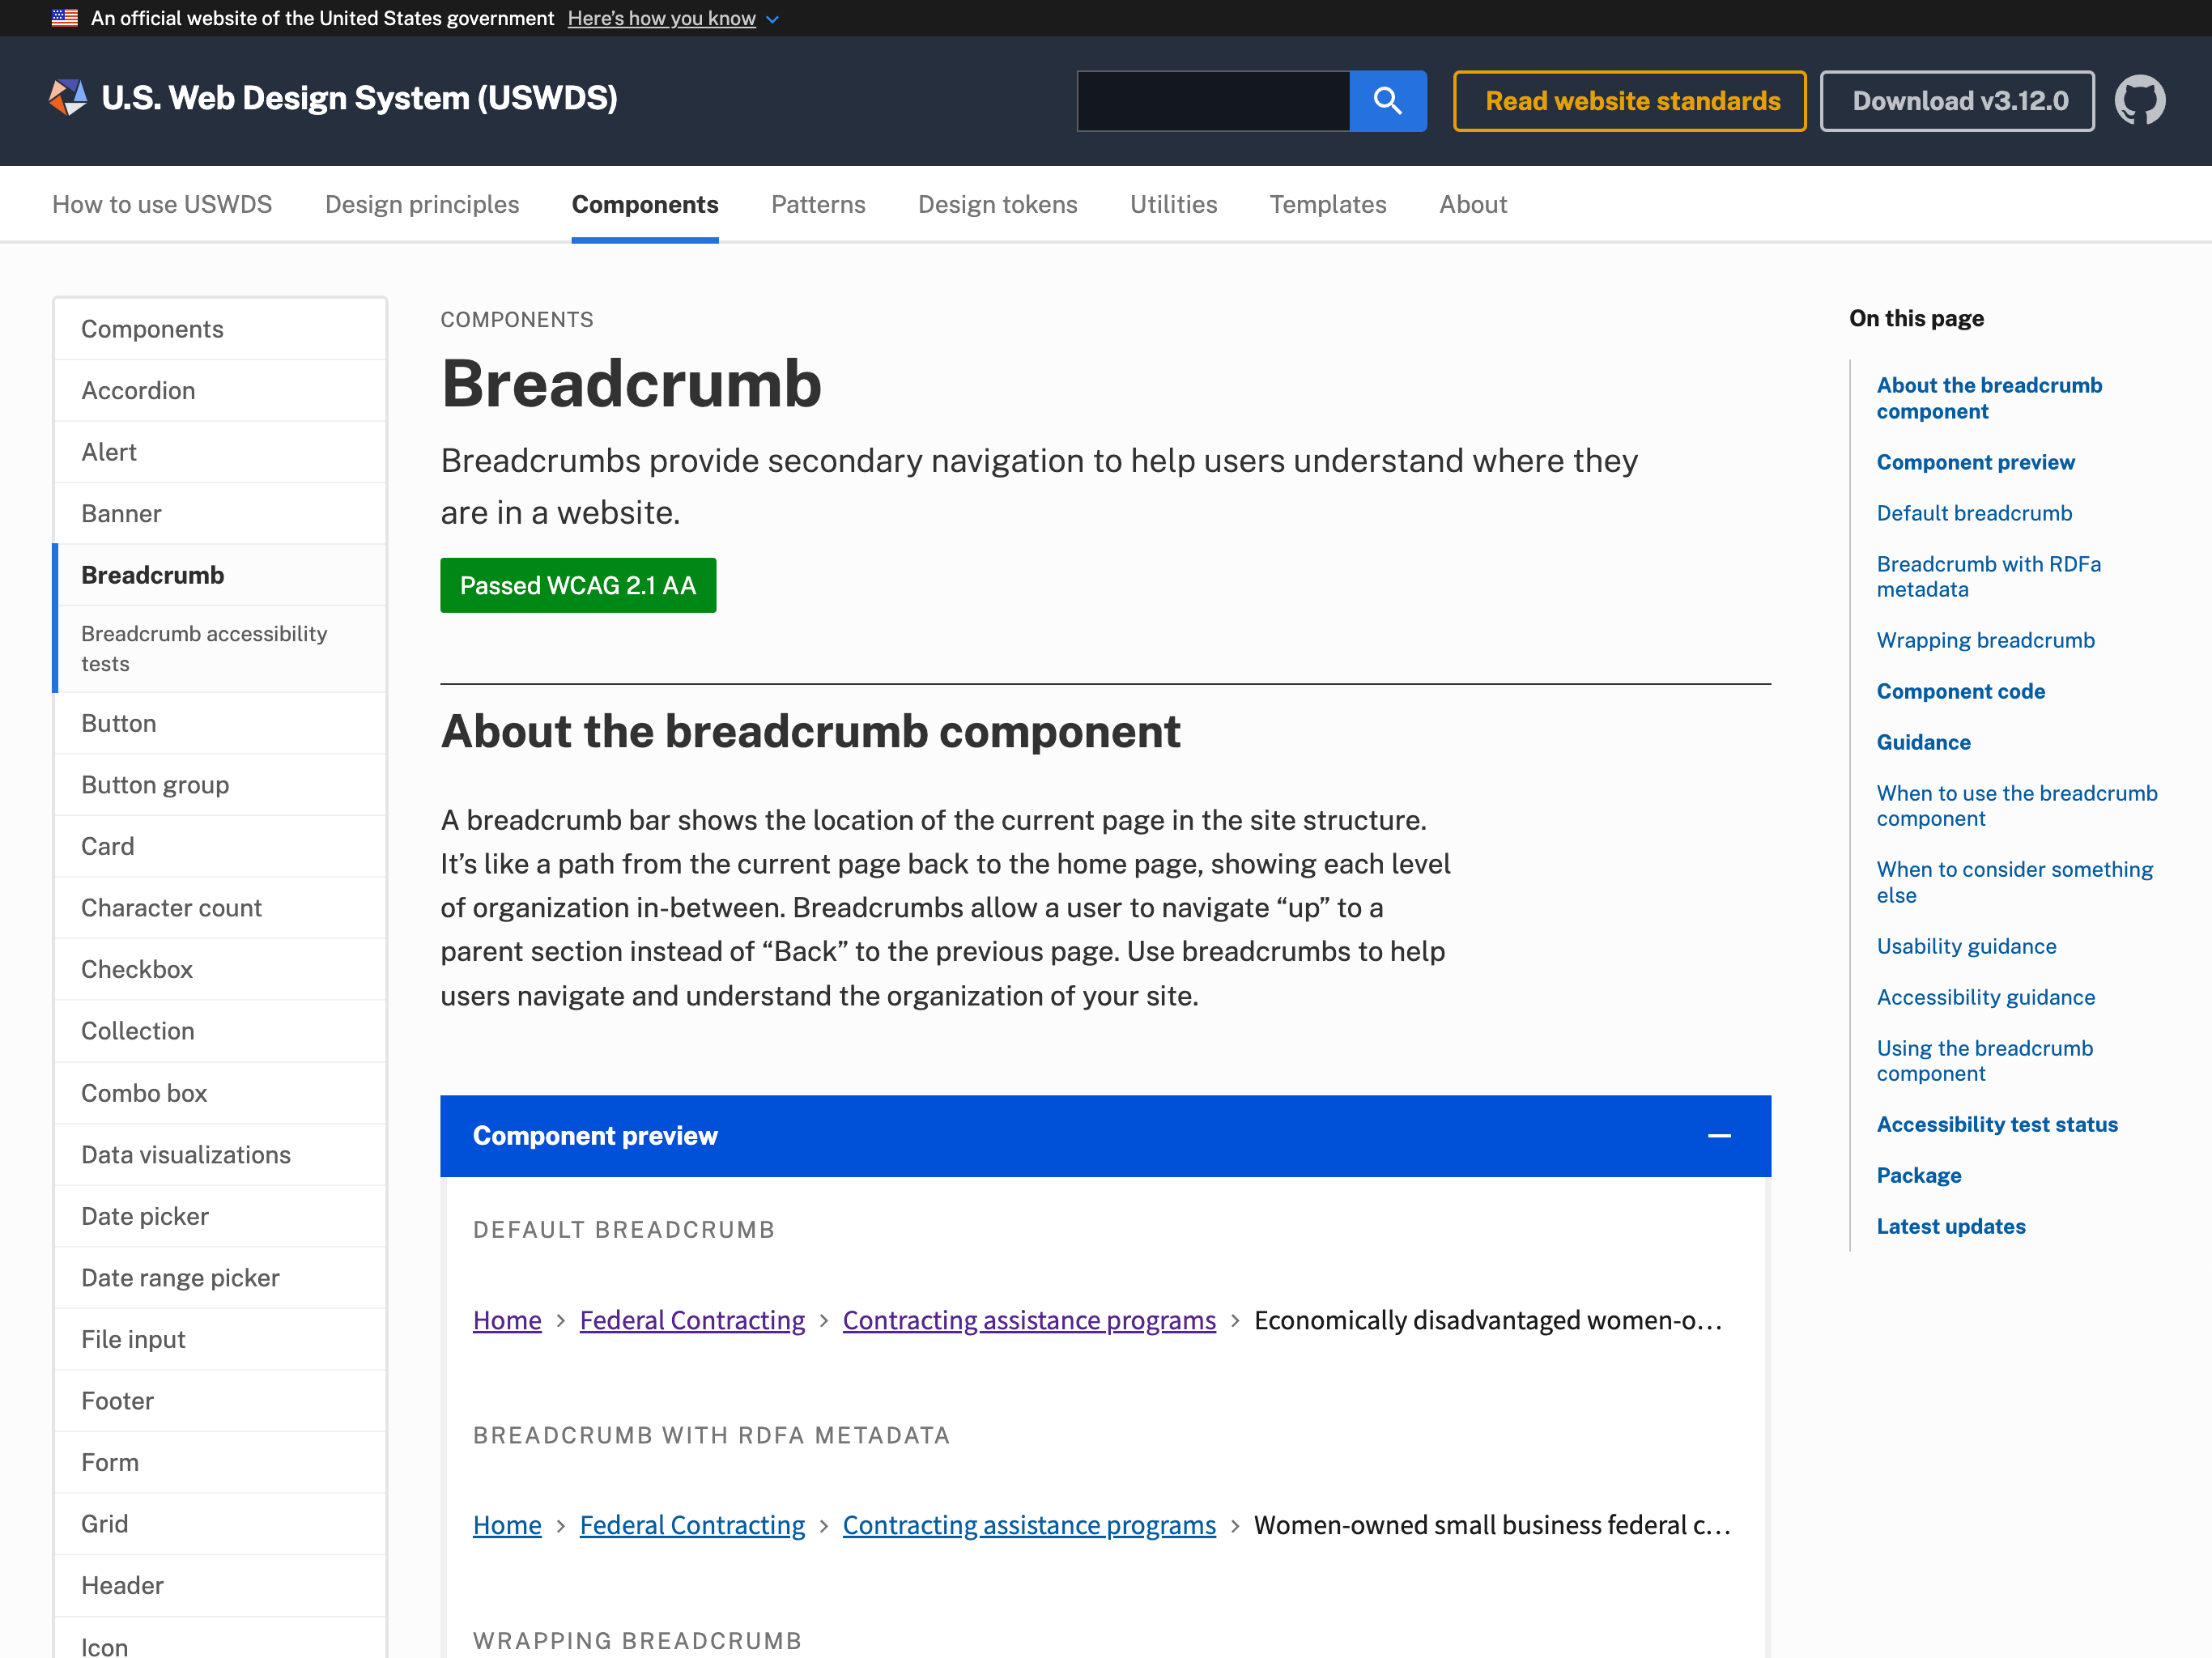Click Contracting assistance programs in default breadcrumb
Screen dimensions: 2212x1658
pos(1029,1320)
